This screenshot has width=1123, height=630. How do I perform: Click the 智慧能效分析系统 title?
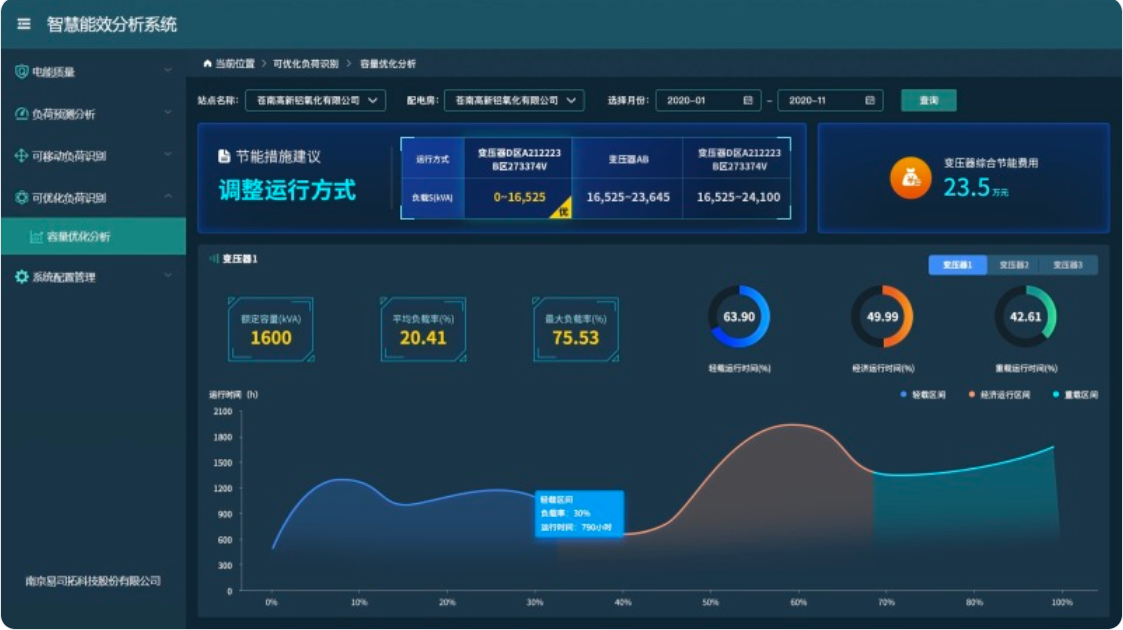[112, 24]
